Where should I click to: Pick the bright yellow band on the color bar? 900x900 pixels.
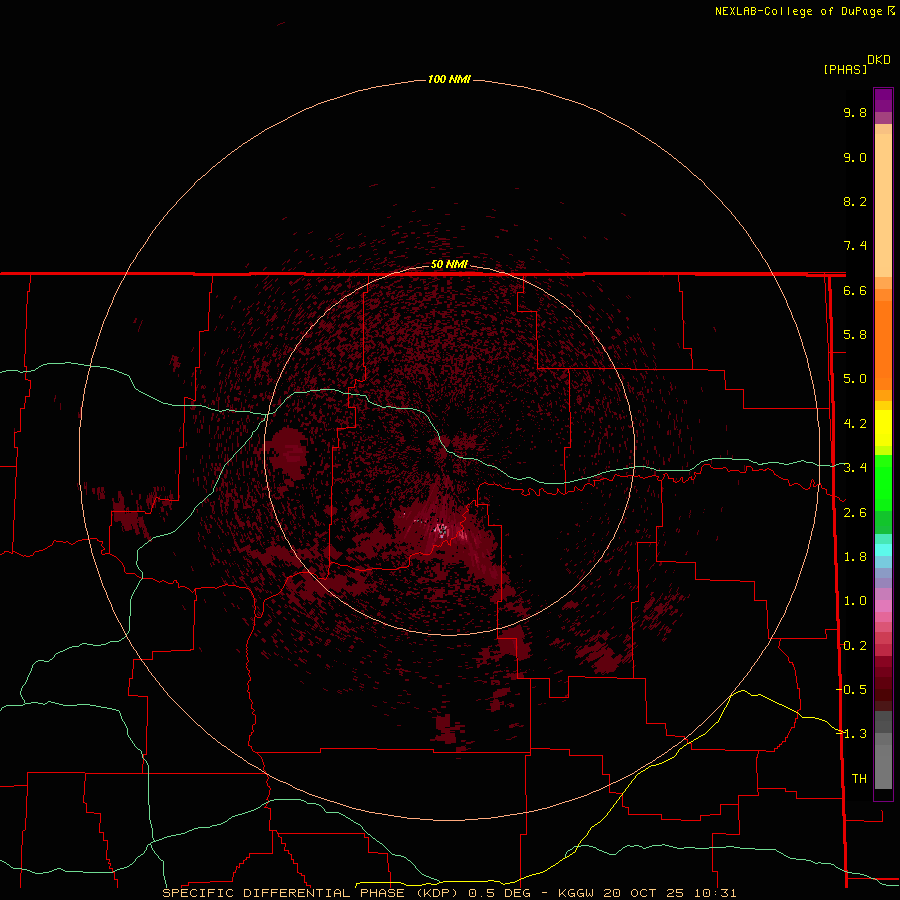click(883, 428)
